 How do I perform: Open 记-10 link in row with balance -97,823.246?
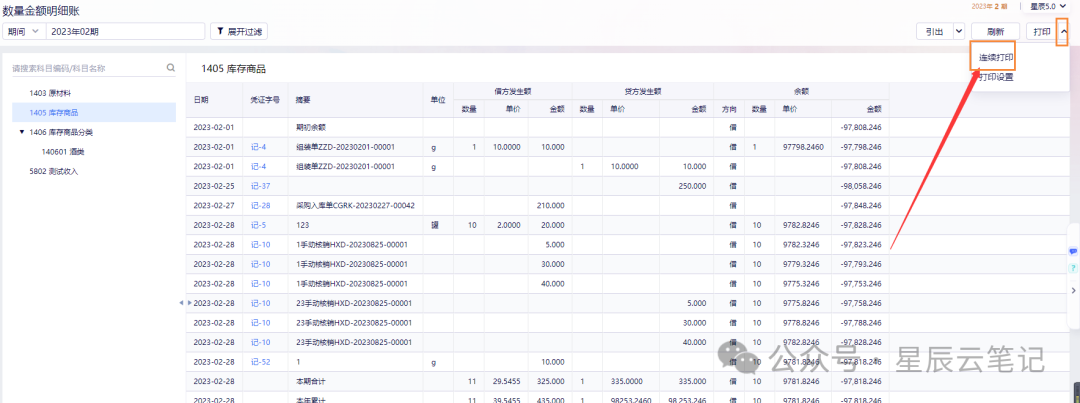[260, 245]
